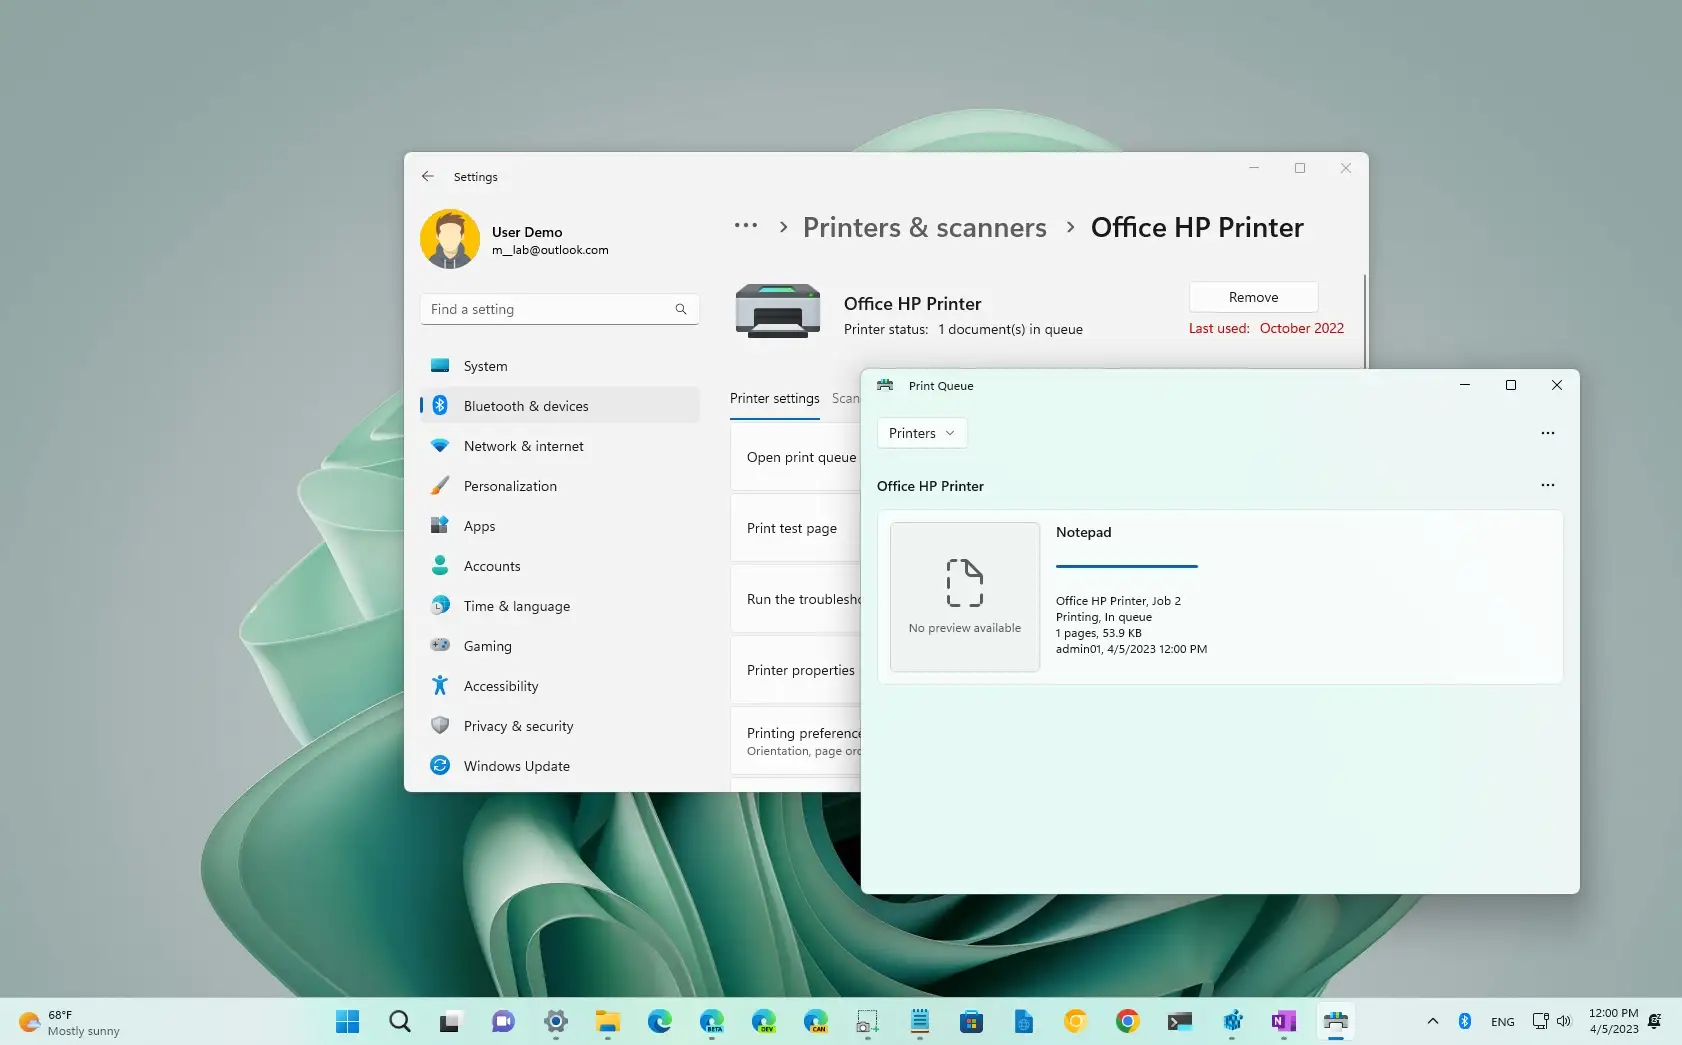Click the Bluetooth icon in the system tray

pos(1466,1021)
